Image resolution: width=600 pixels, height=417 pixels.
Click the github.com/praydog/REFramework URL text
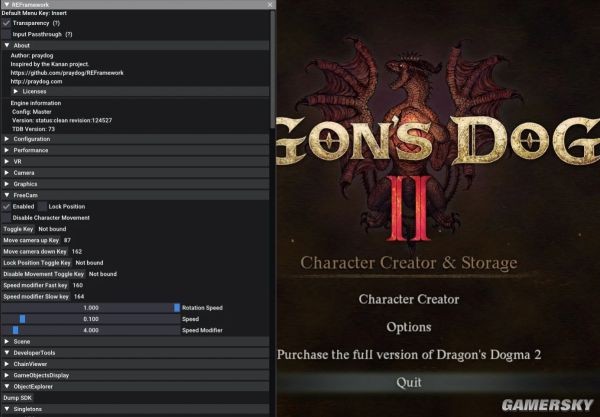[67, 73]
